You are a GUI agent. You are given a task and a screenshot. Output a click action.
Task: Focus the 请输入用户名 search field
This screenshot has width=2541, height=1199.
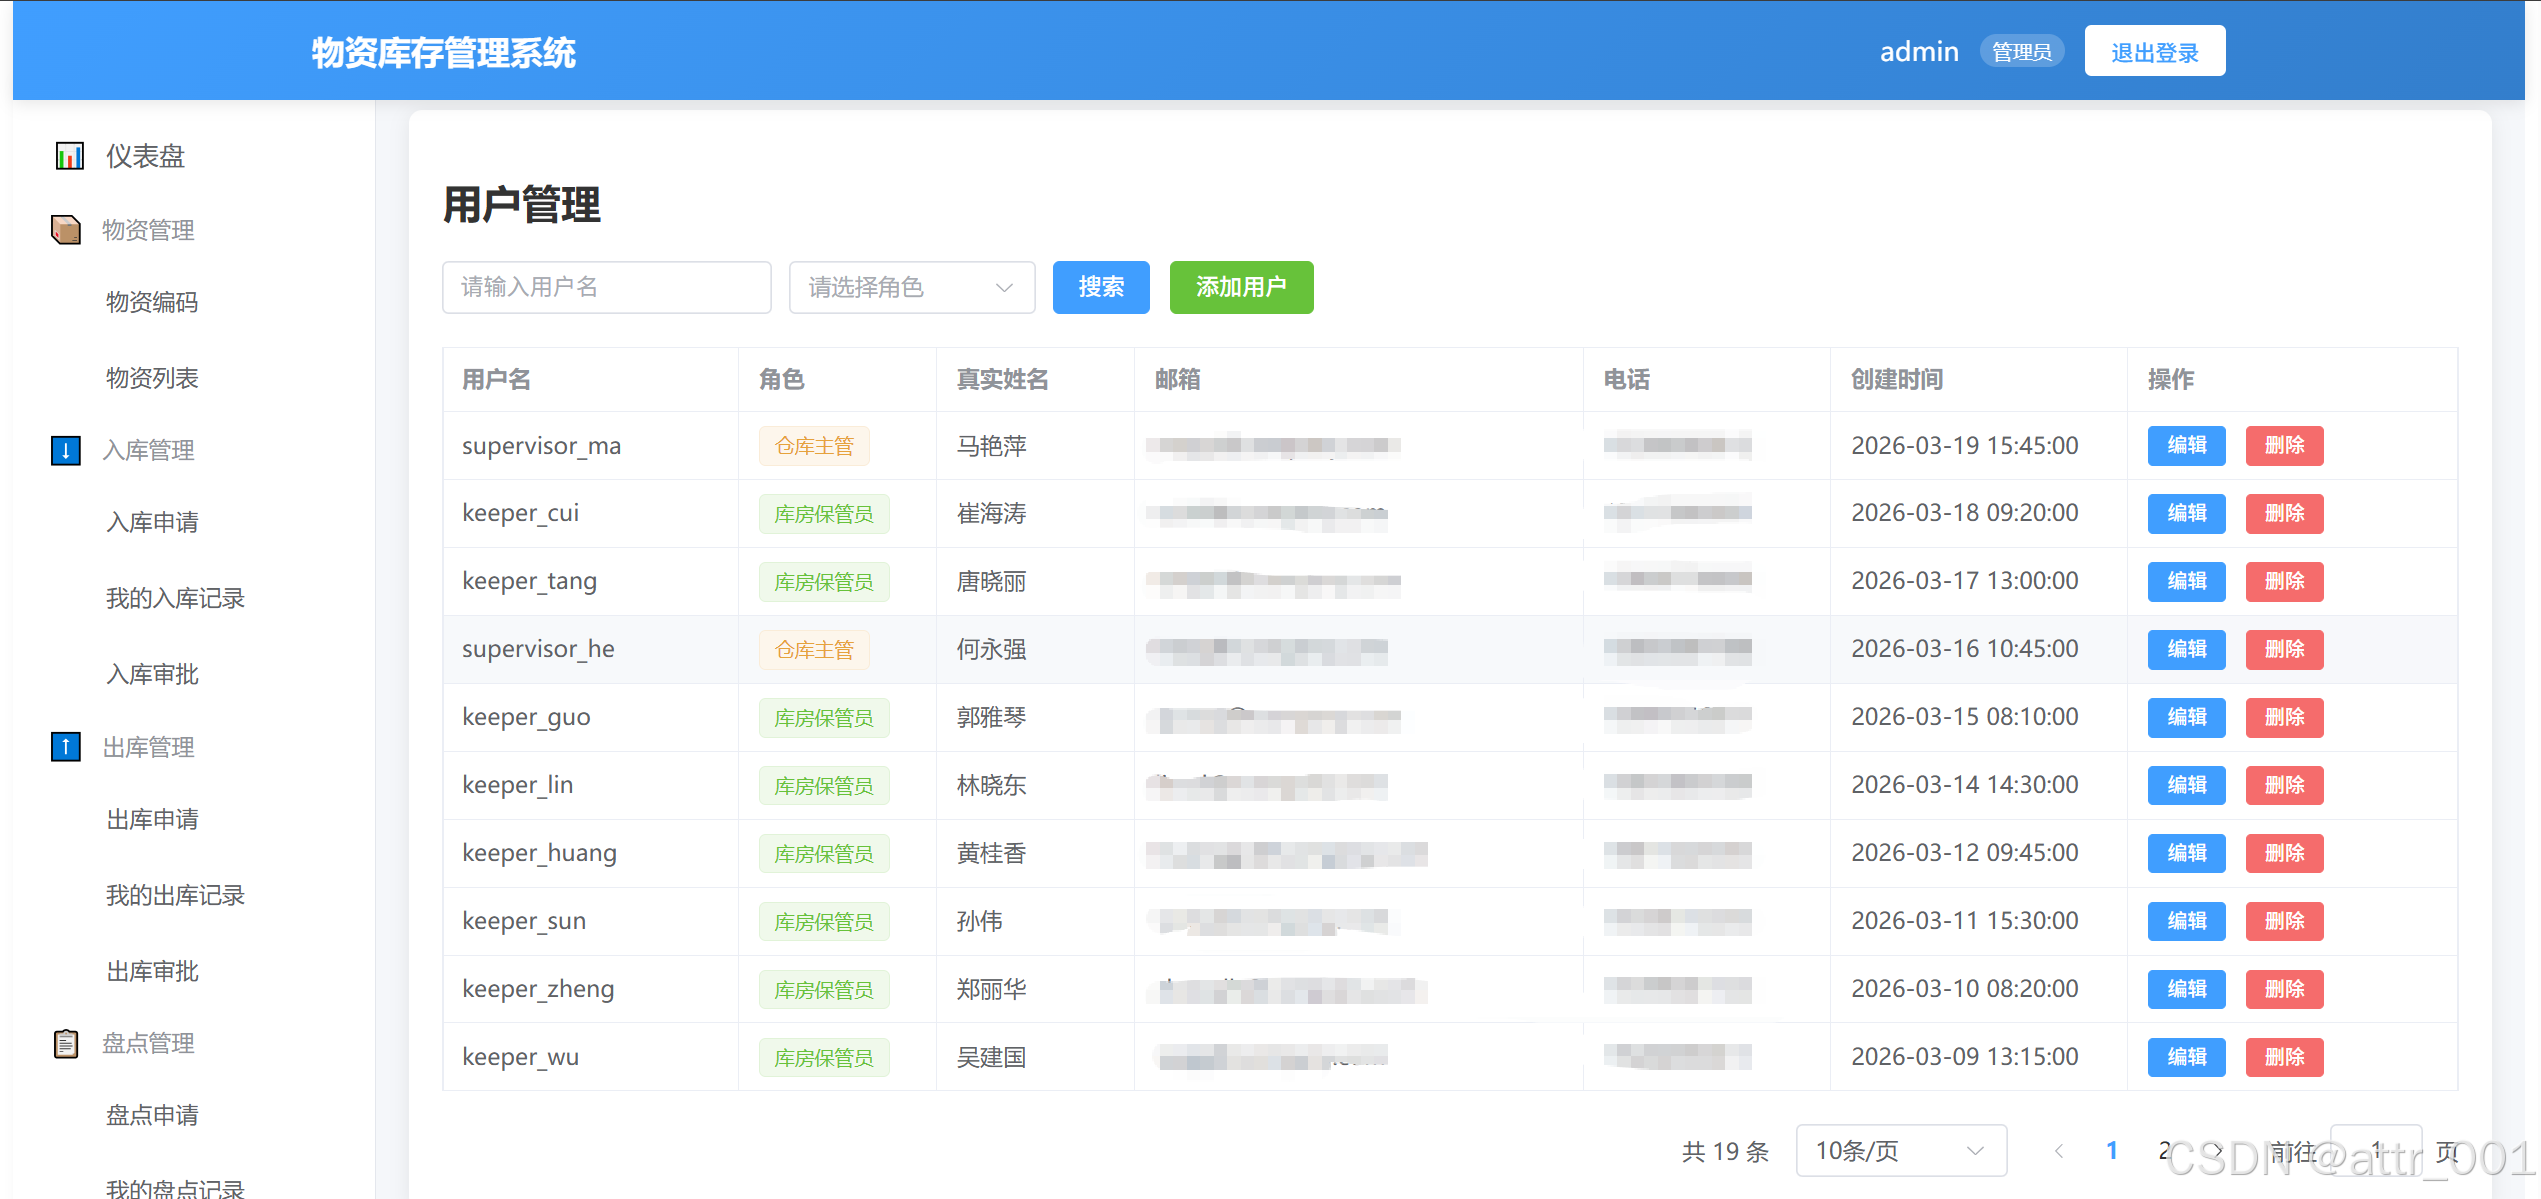(x=607, y=288)
